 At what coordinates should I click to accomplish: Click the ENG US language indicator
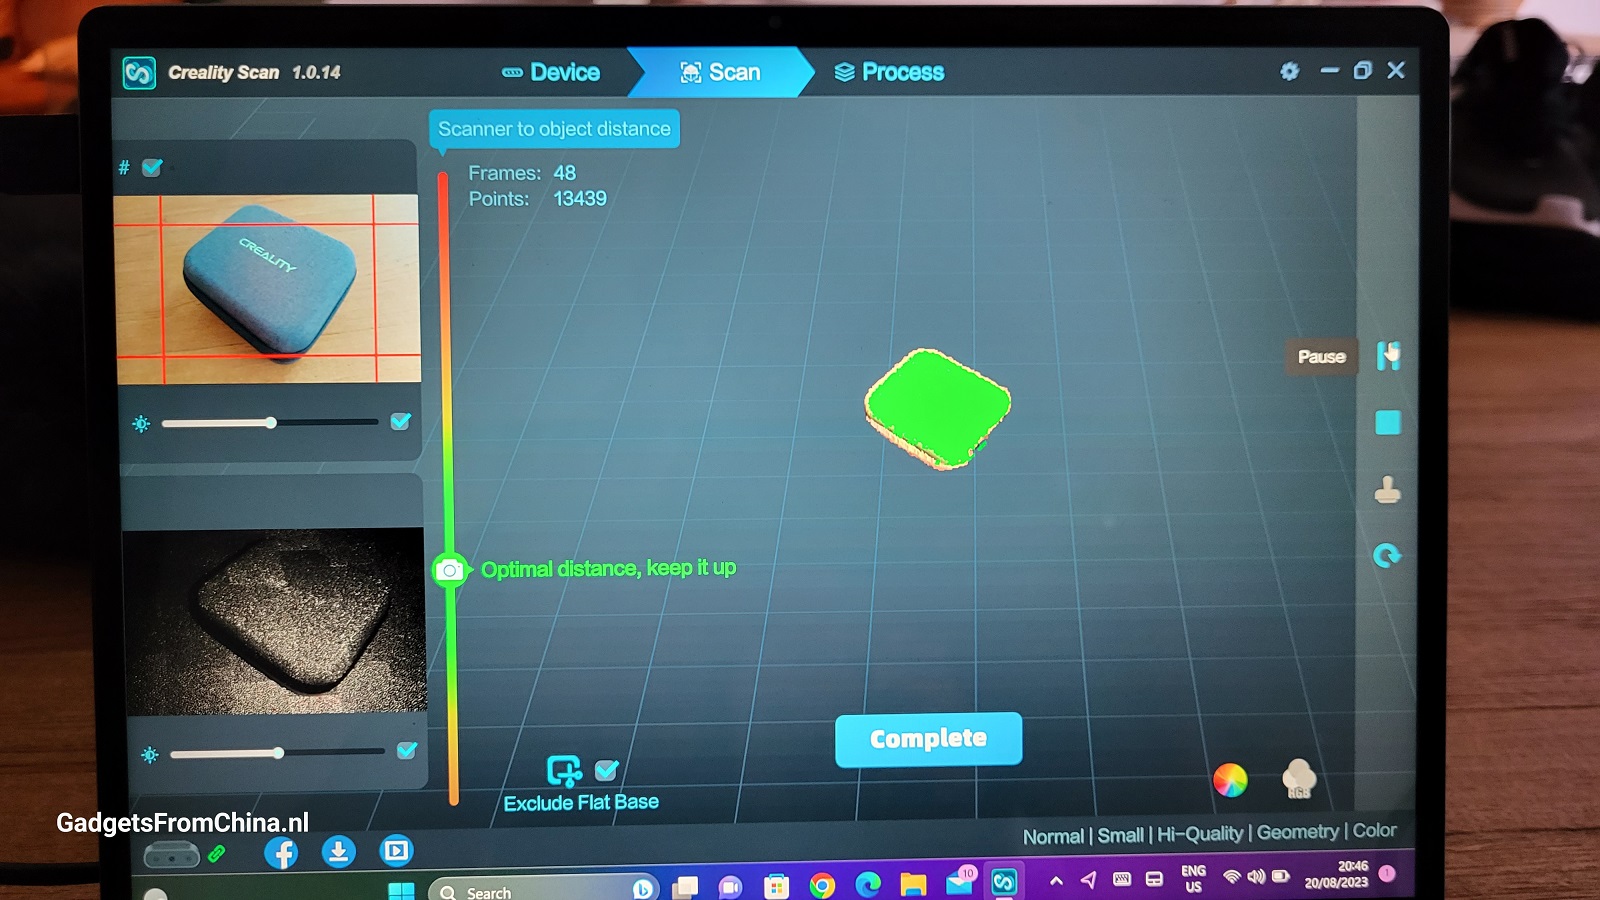pos(1193,878)
